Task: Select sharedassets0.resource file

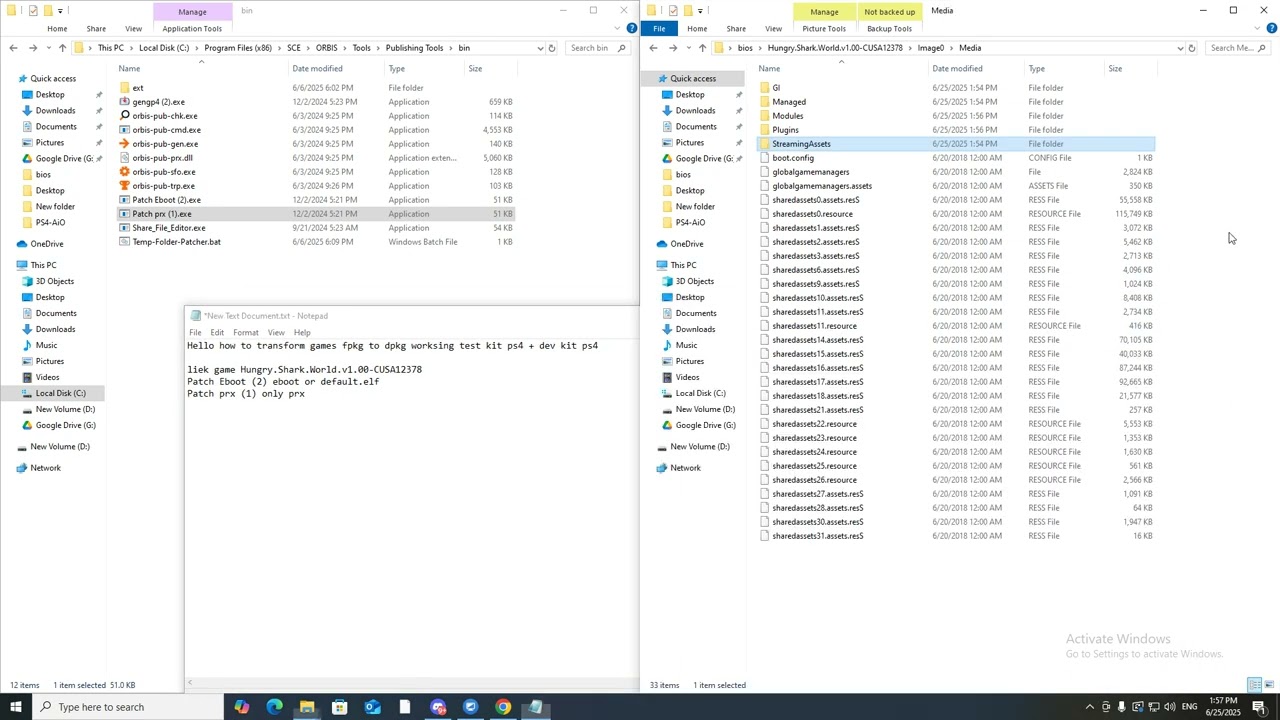Action: pos(812,214)
